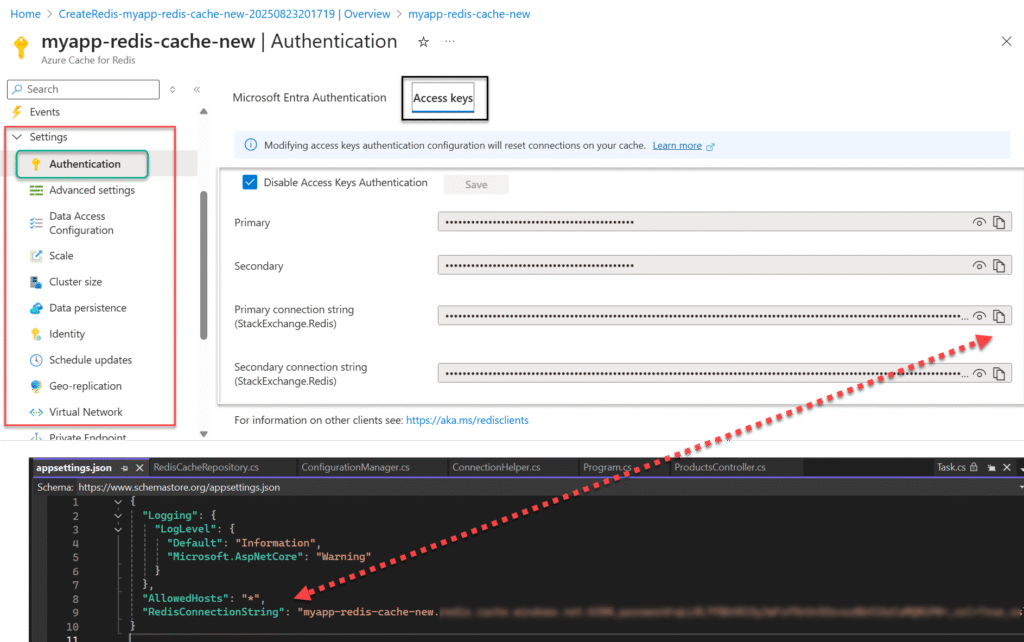The width and height of the screenshot is (1024, 642).
Task: Click the sidebar Search field
Action: [x=84, y=89]
